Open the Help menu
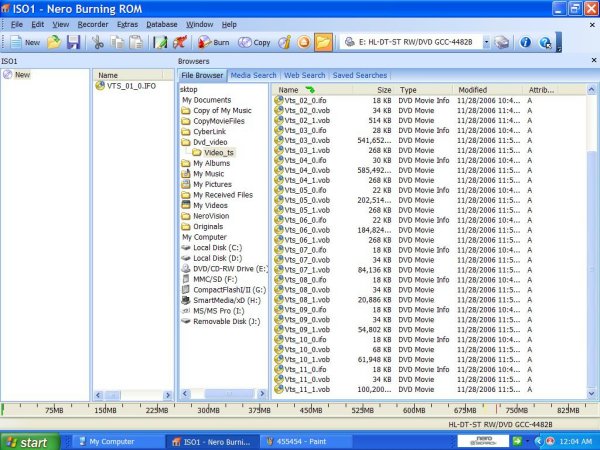 (229, 24)
